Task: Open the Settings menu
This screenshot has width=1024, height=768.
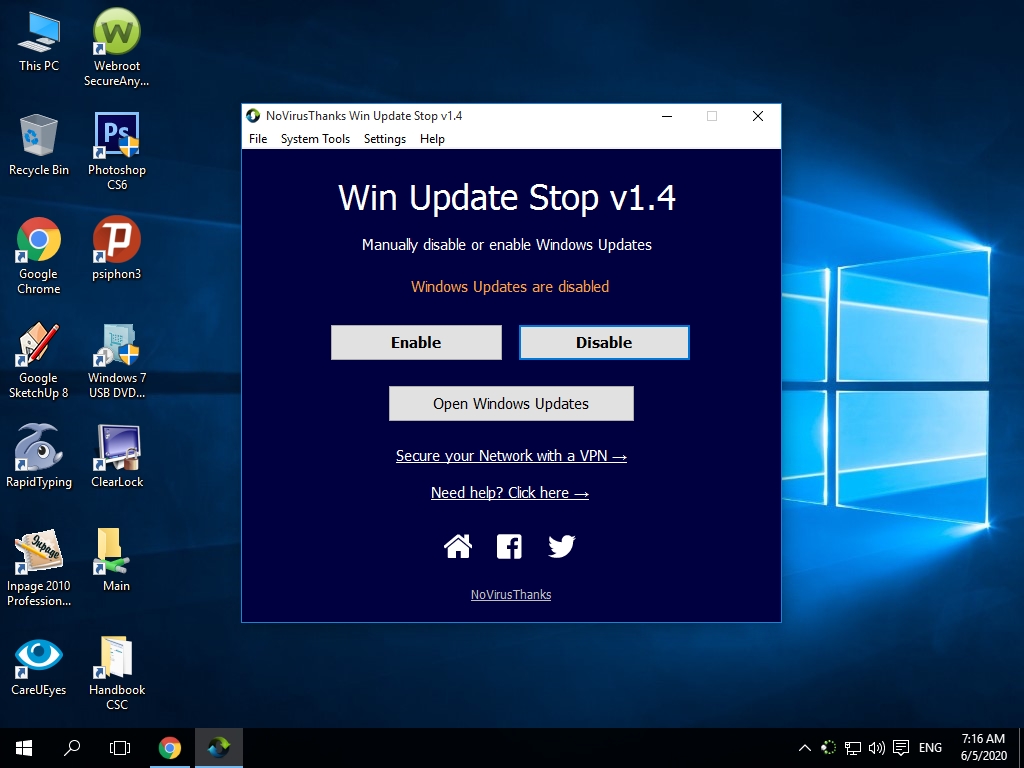Action: (384, 139)
